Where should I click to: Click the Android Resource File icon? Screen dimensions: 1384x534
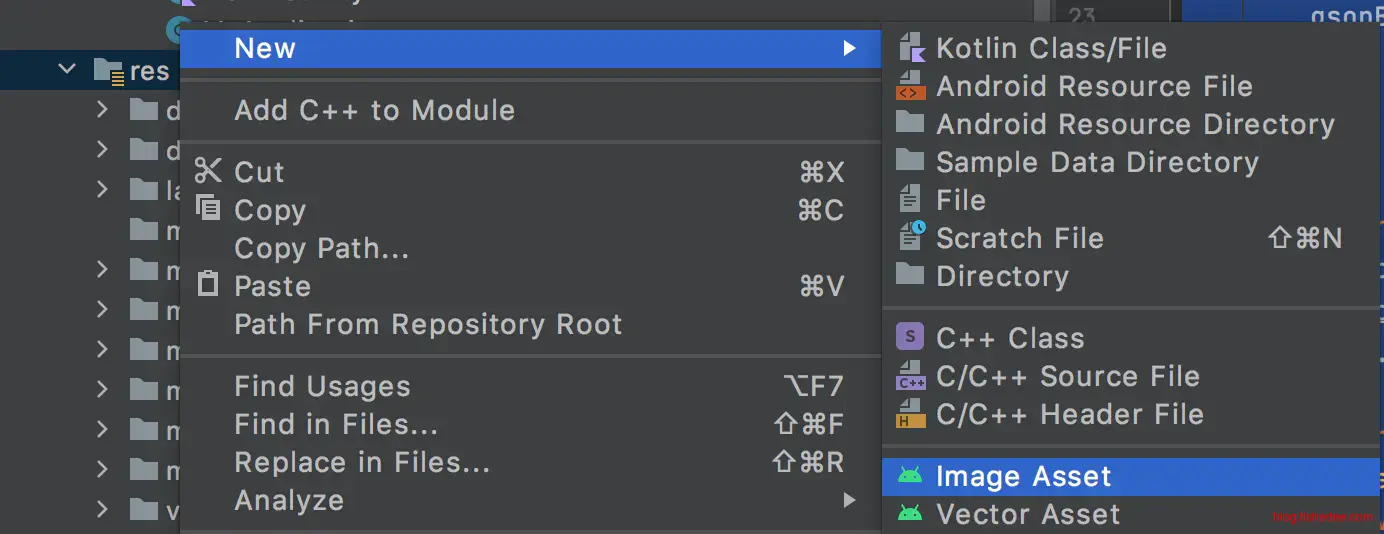[910, 86]
